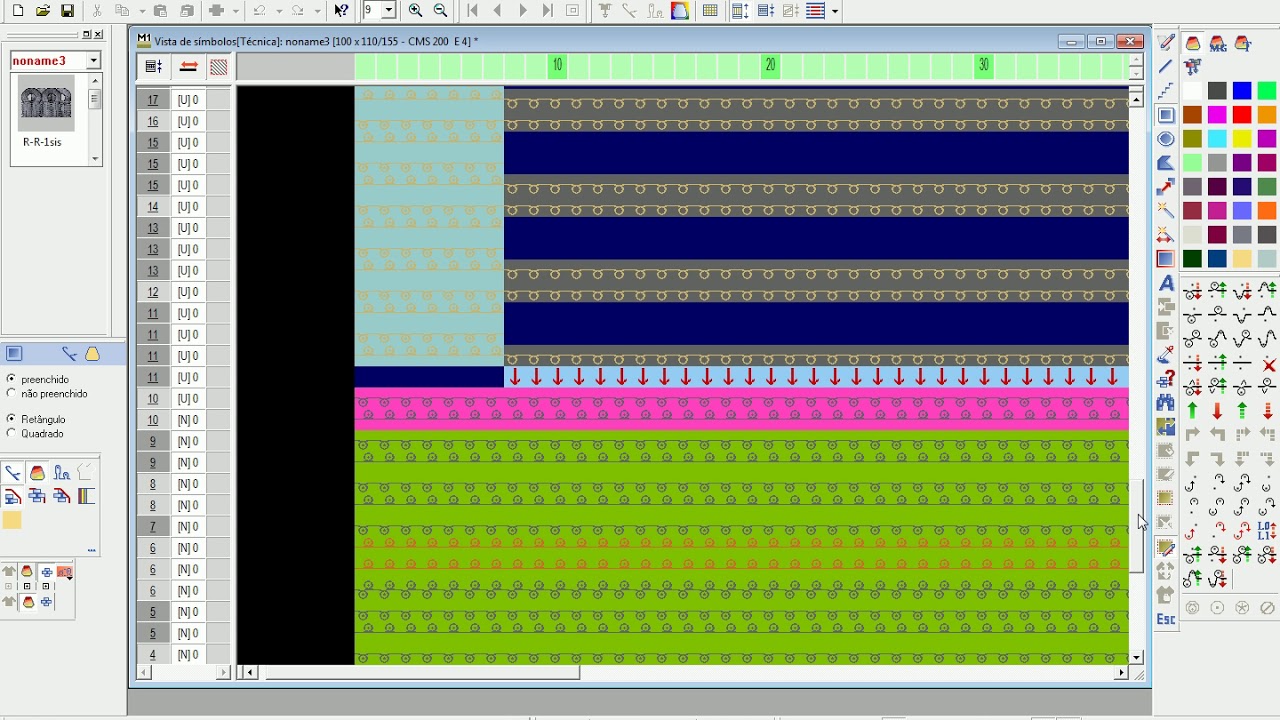Select row number 16 header
1280x720 pixels.
(153, 121)
